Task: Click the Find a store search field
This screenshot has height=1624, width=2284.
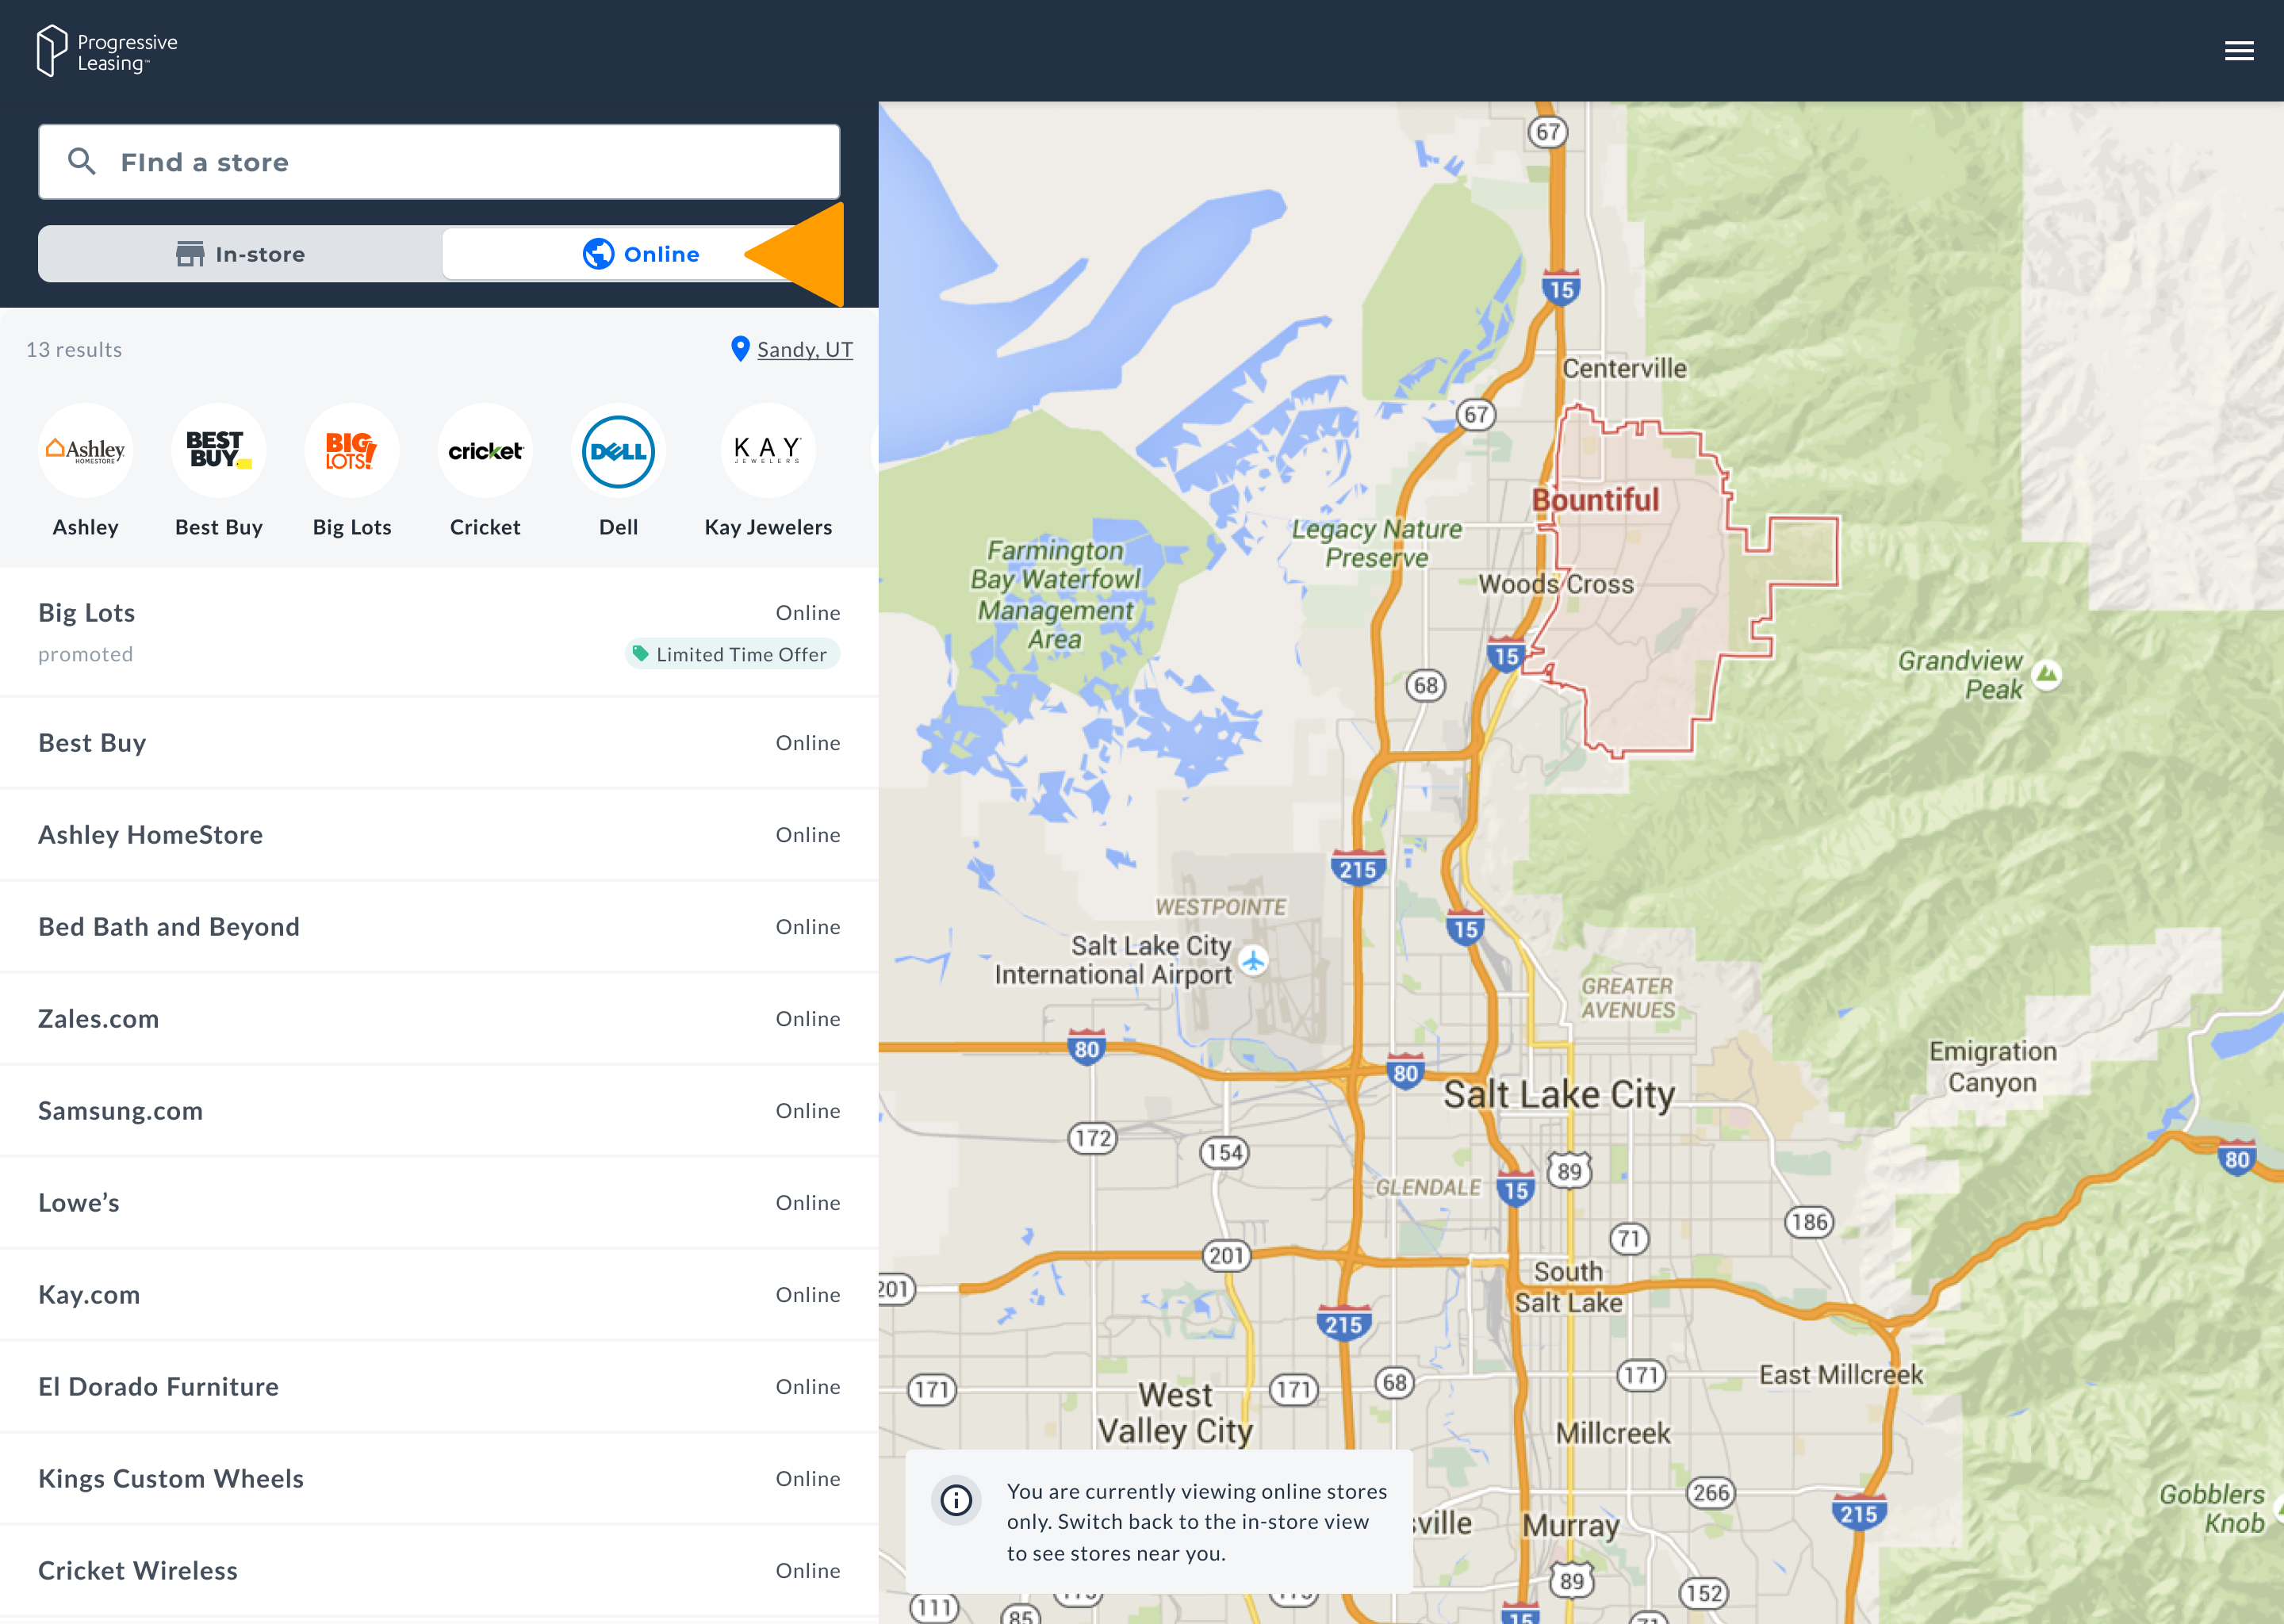Action: tap(439, 162)
